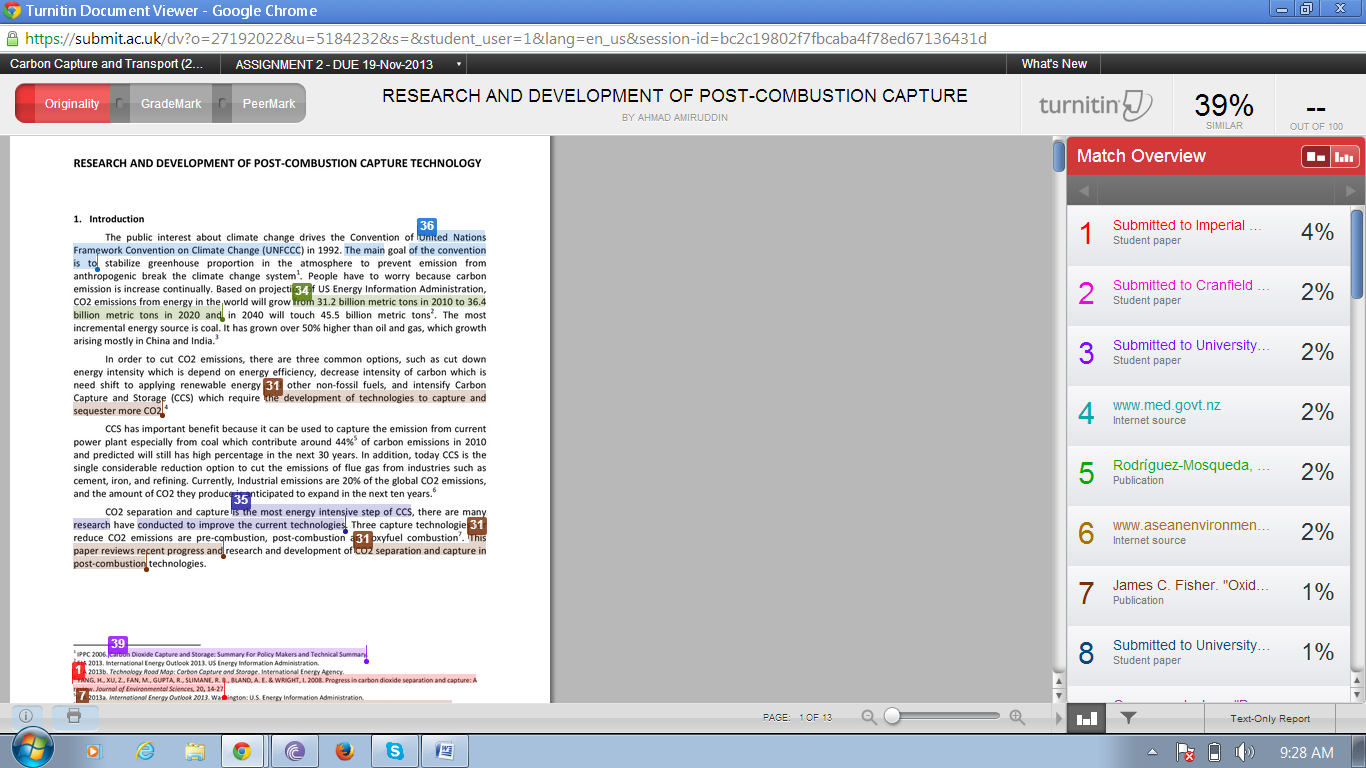Open the filter and settings funnel icon
1366x768 pixels.
click(1128, 717)
